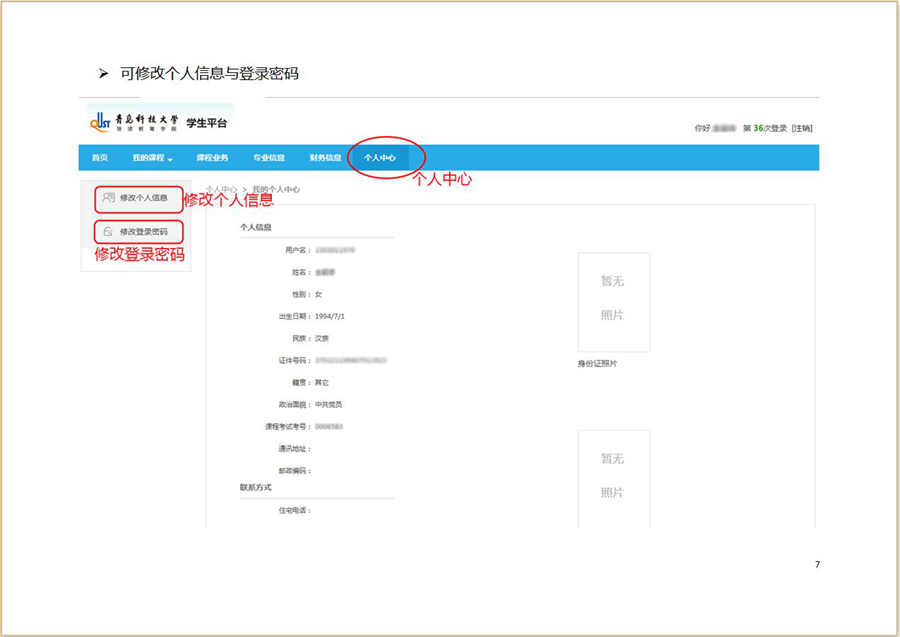Viewport: 900px width, 637px height.
Task: Click the 身份证照片 placeholder thumbnail
Action: pyautogui.click(x=613, y=302)
